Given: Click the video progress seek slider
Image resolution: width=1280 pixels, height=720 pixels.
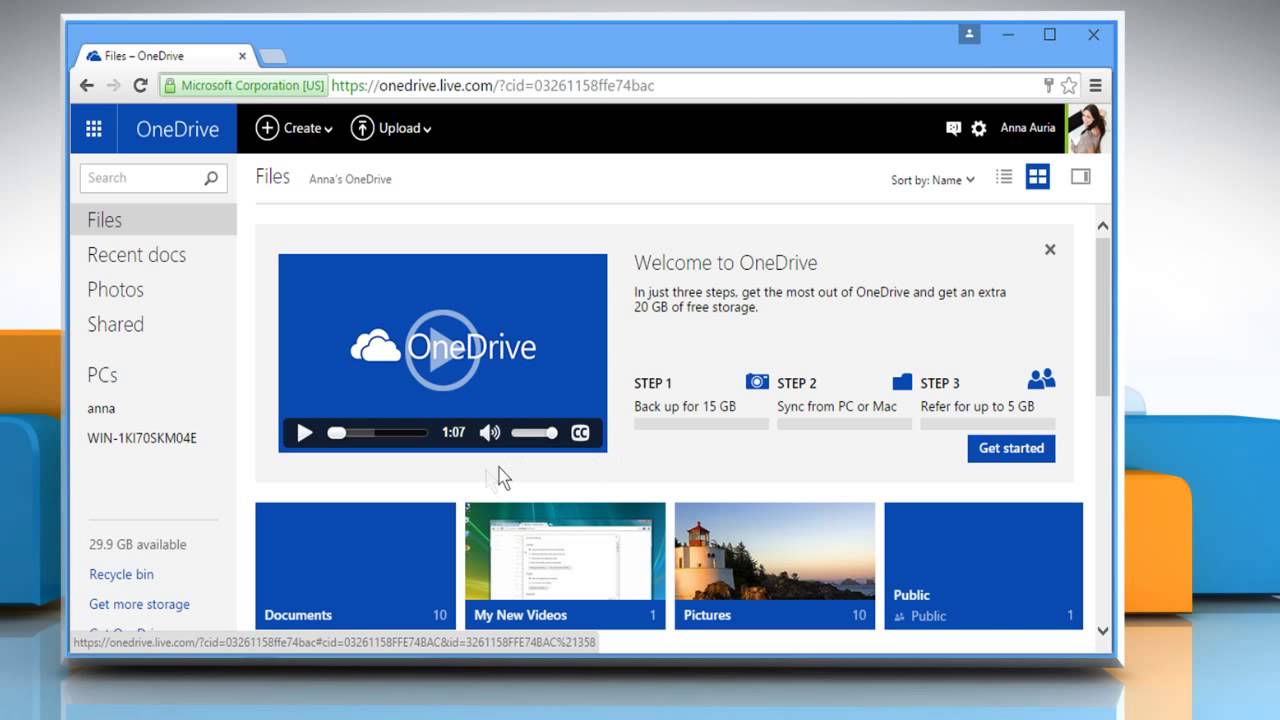Looking at the screenshot, I should tap(378, 433).
